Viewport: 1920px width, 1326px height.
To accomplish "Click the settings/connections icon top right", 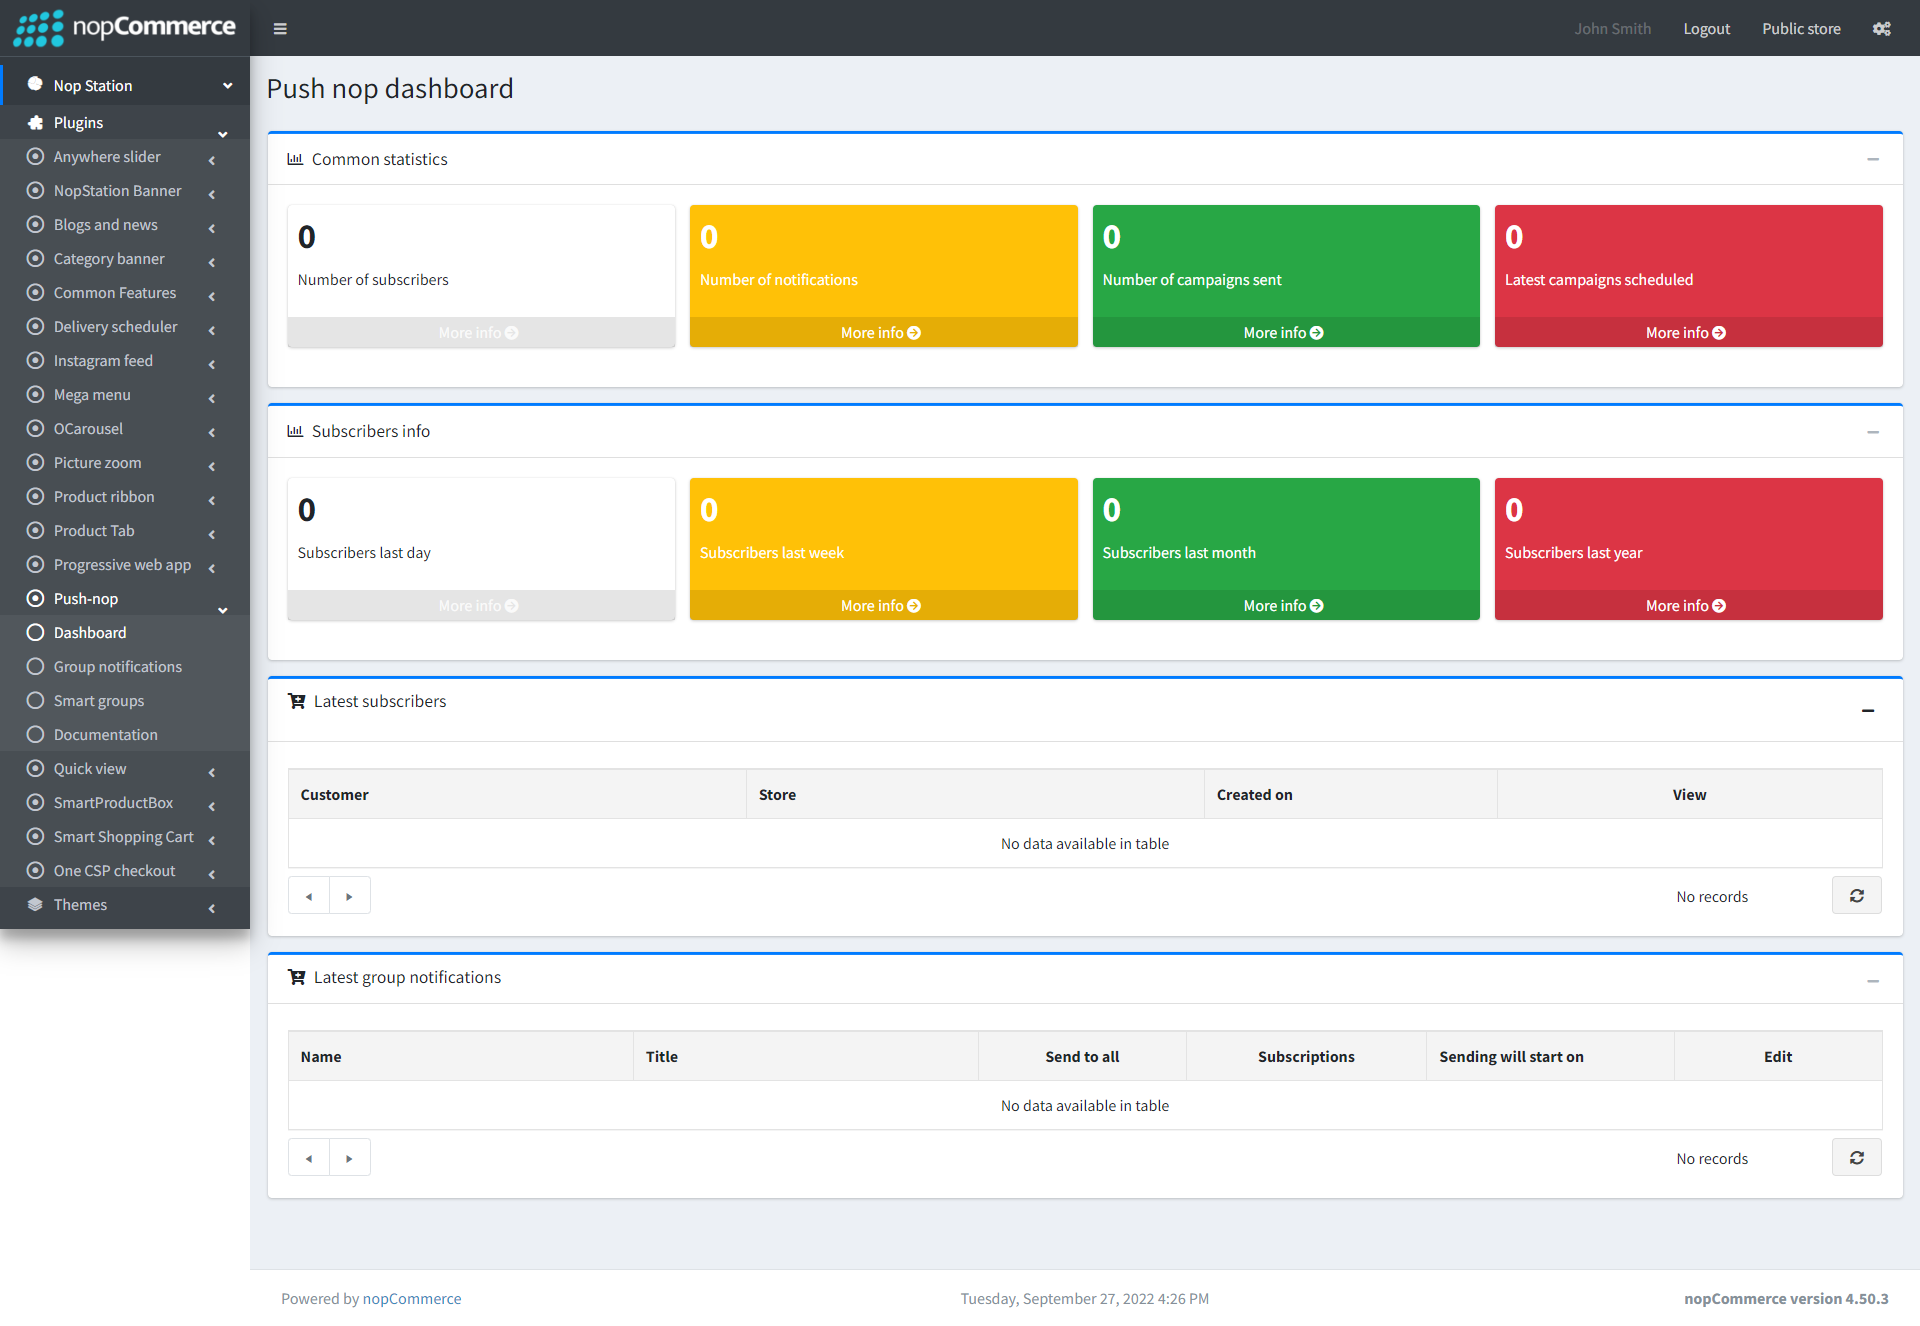I will pos(1882,28).
